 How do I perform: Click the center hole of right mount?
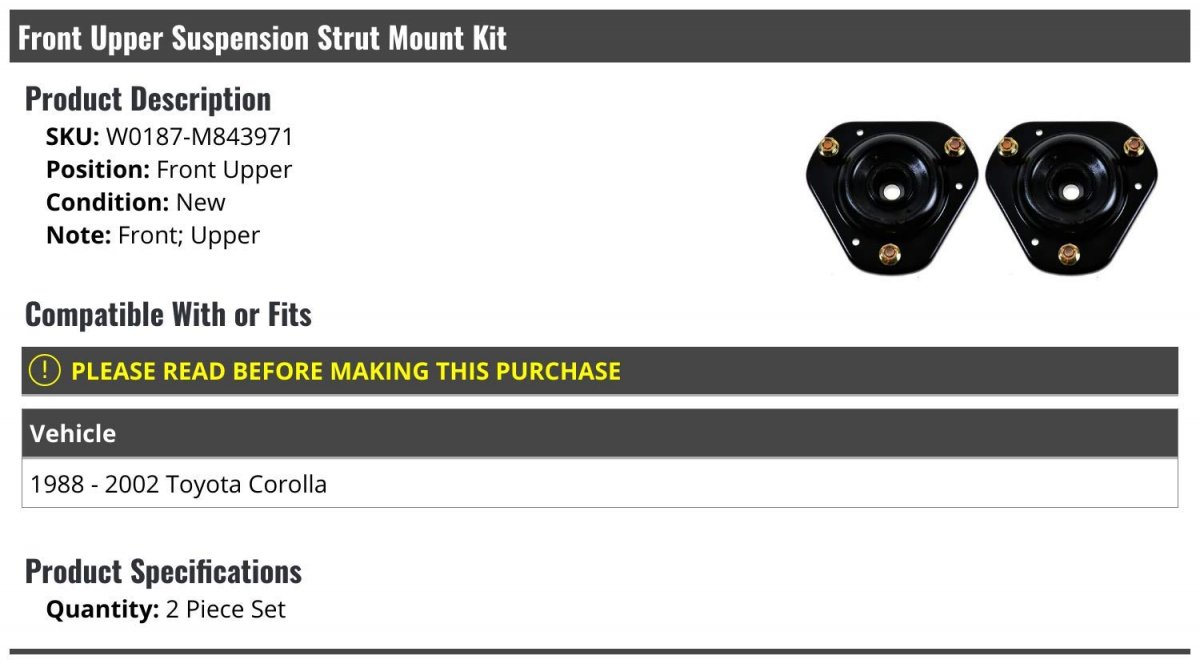coord(1072,191)
